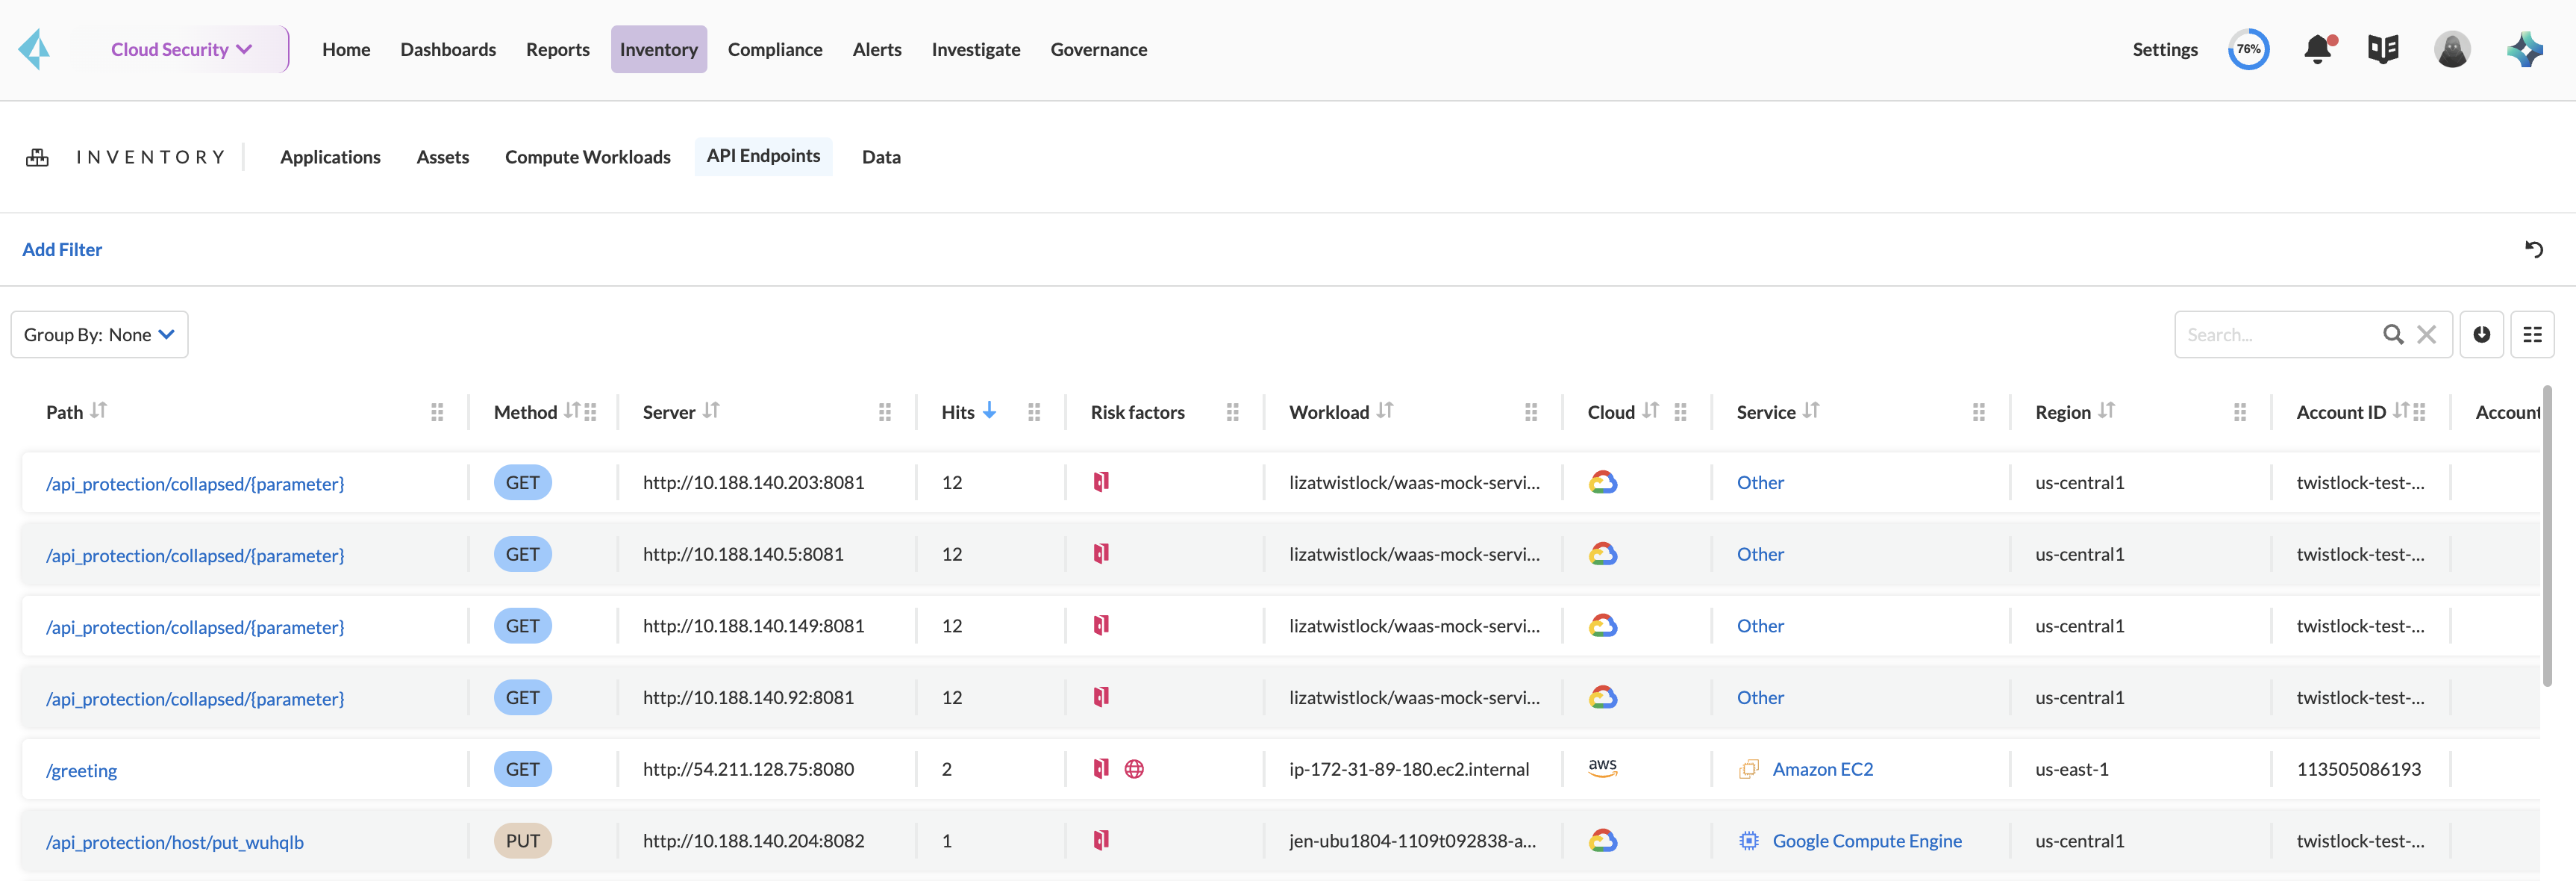Click the risk factor icon in the PUT row
Viewport: 2576px width, 881px height.
[1101, 840]
